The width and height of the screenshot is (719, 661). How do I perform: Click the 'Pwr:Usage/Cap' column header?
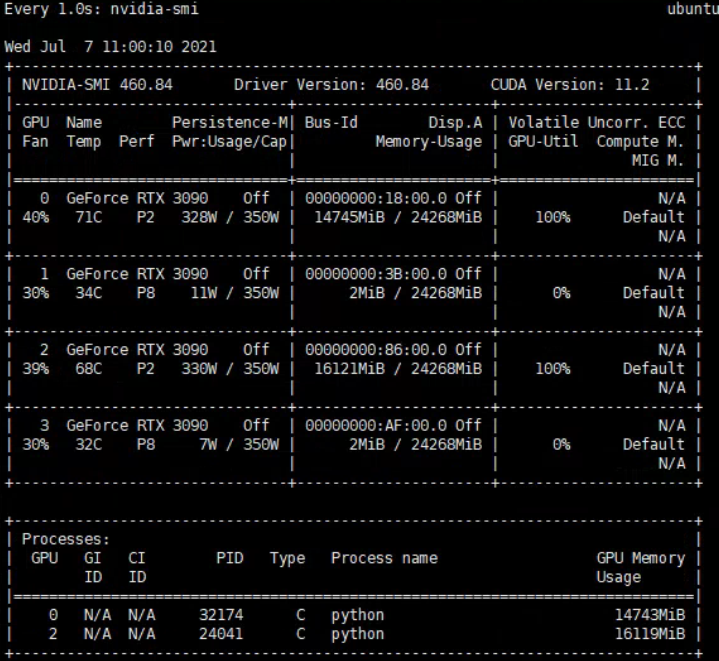click(229, 142)
